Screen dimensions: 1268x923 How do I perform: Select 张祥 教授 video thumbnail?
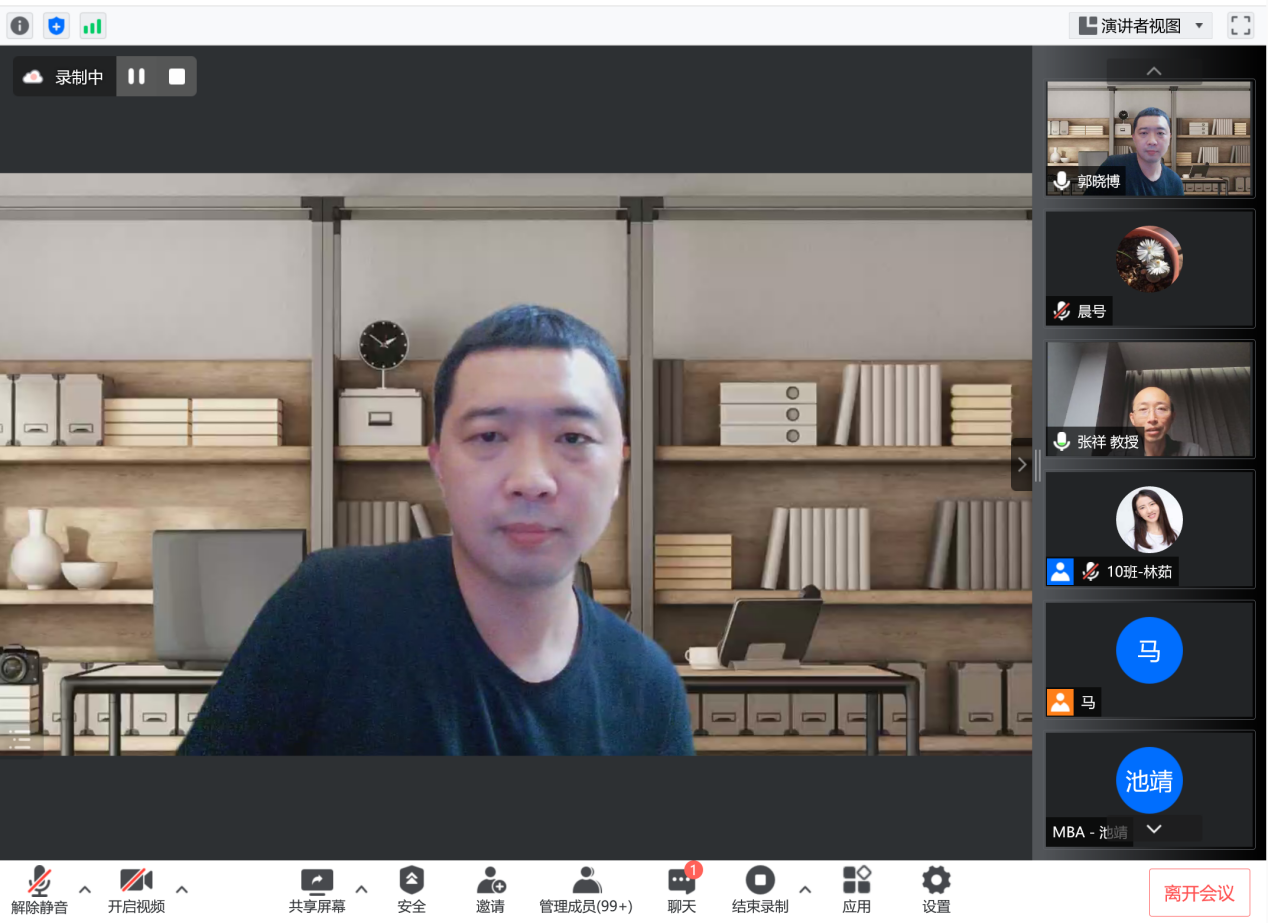(1149, 398)
